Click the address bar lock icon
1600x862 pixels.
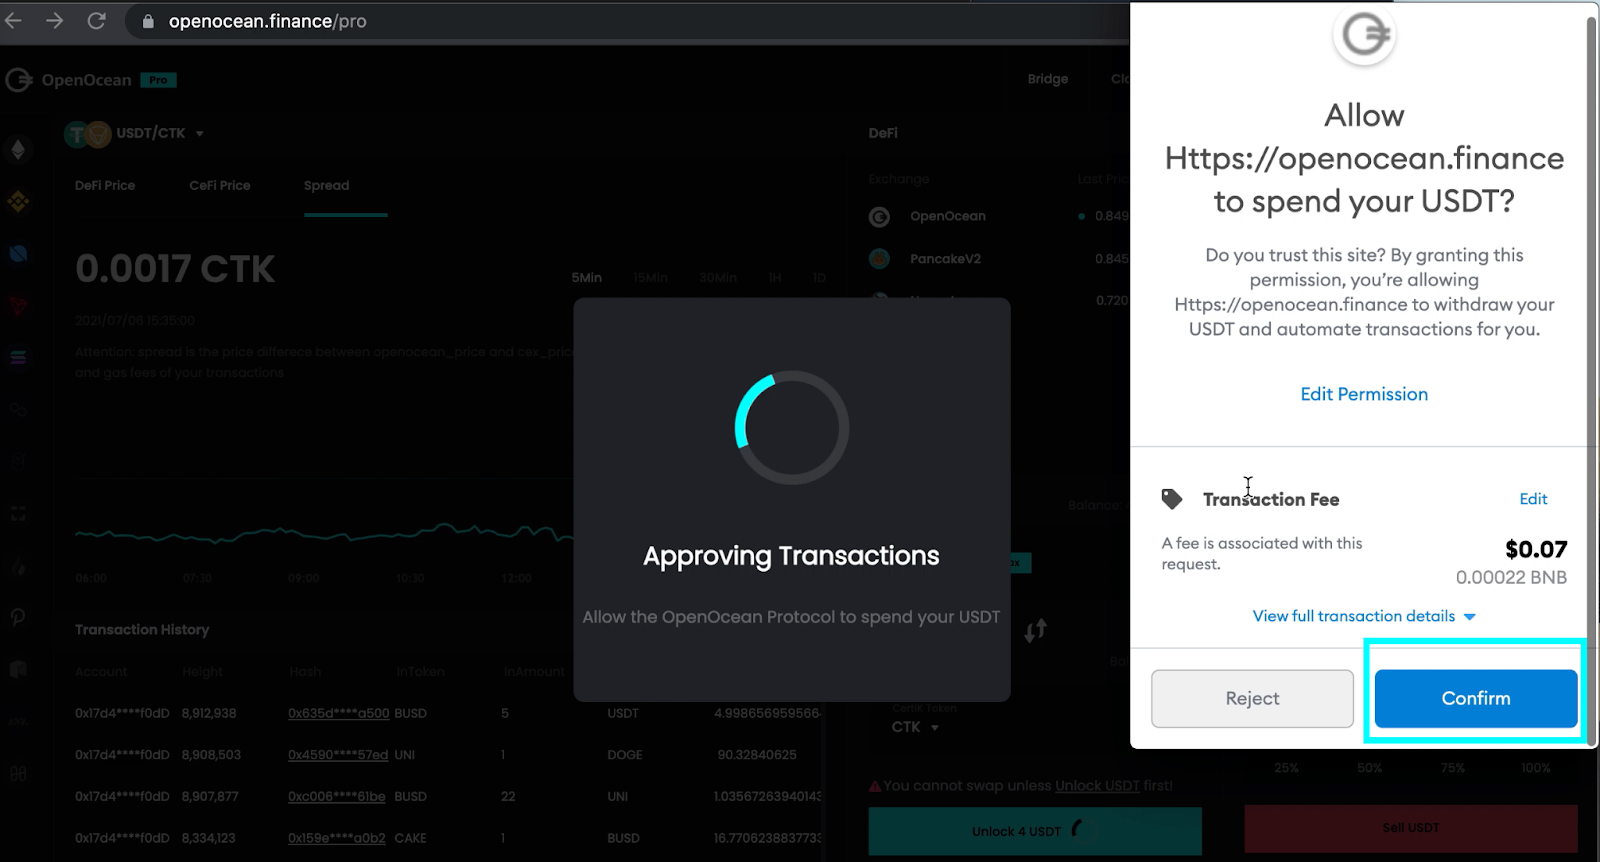click(x=148, y=21)
